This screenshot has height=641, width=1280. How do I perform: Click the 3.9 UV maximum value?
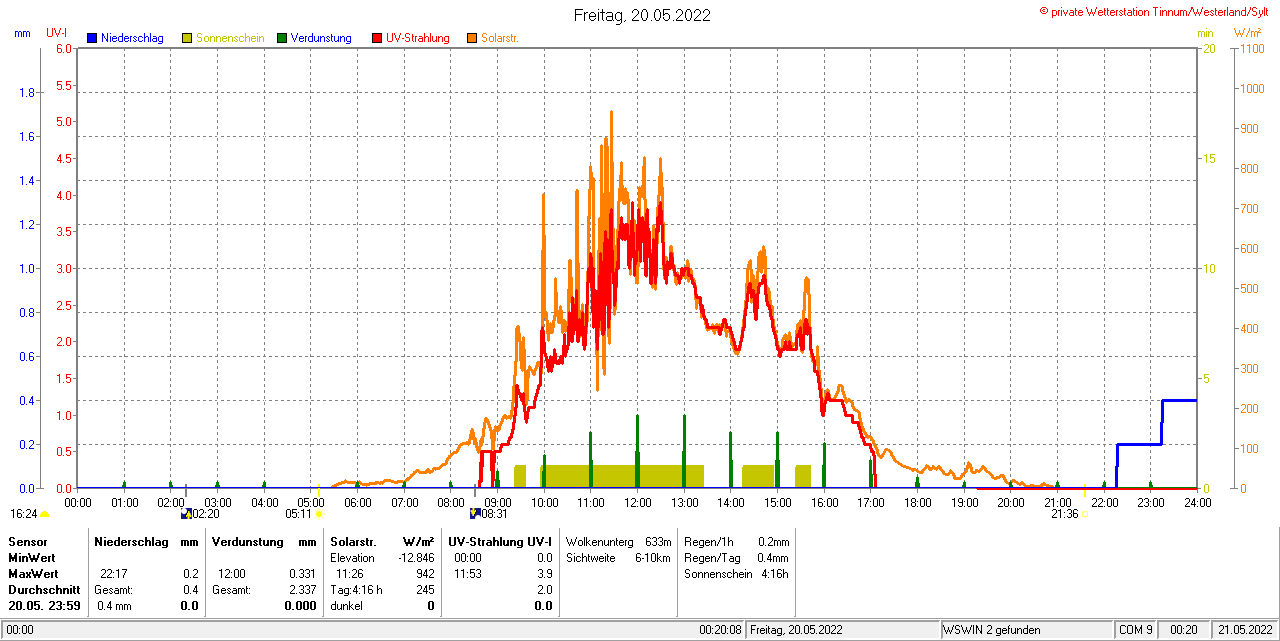pyautogui.click(x=544, y=574)
